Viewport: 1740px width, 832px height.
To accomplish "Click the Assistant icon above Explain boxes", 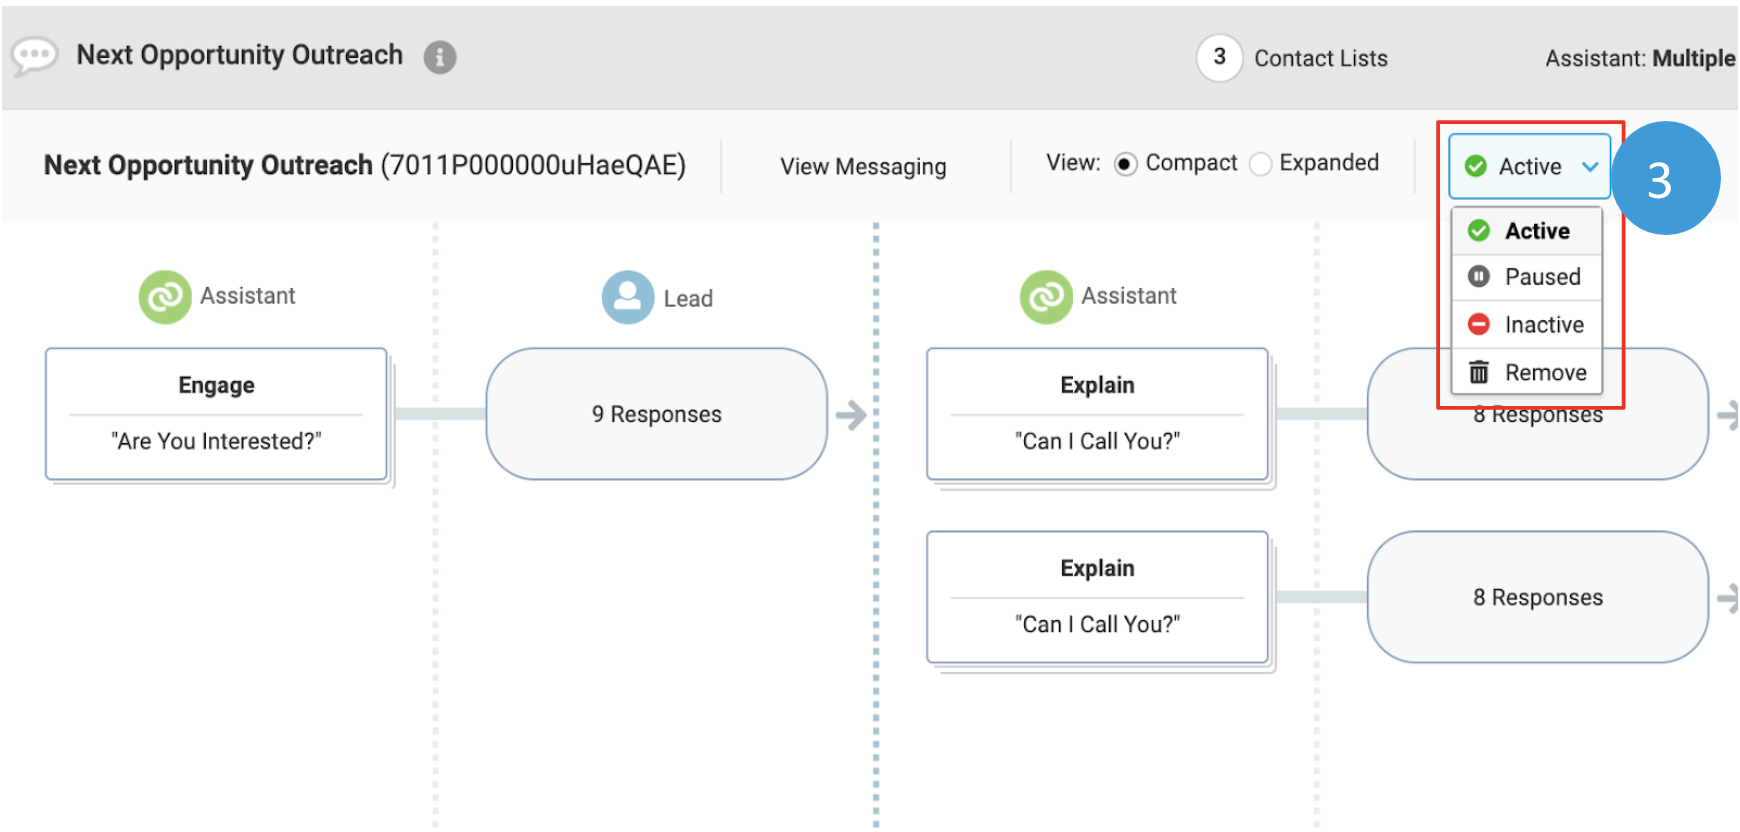I will click(1046, 297).
